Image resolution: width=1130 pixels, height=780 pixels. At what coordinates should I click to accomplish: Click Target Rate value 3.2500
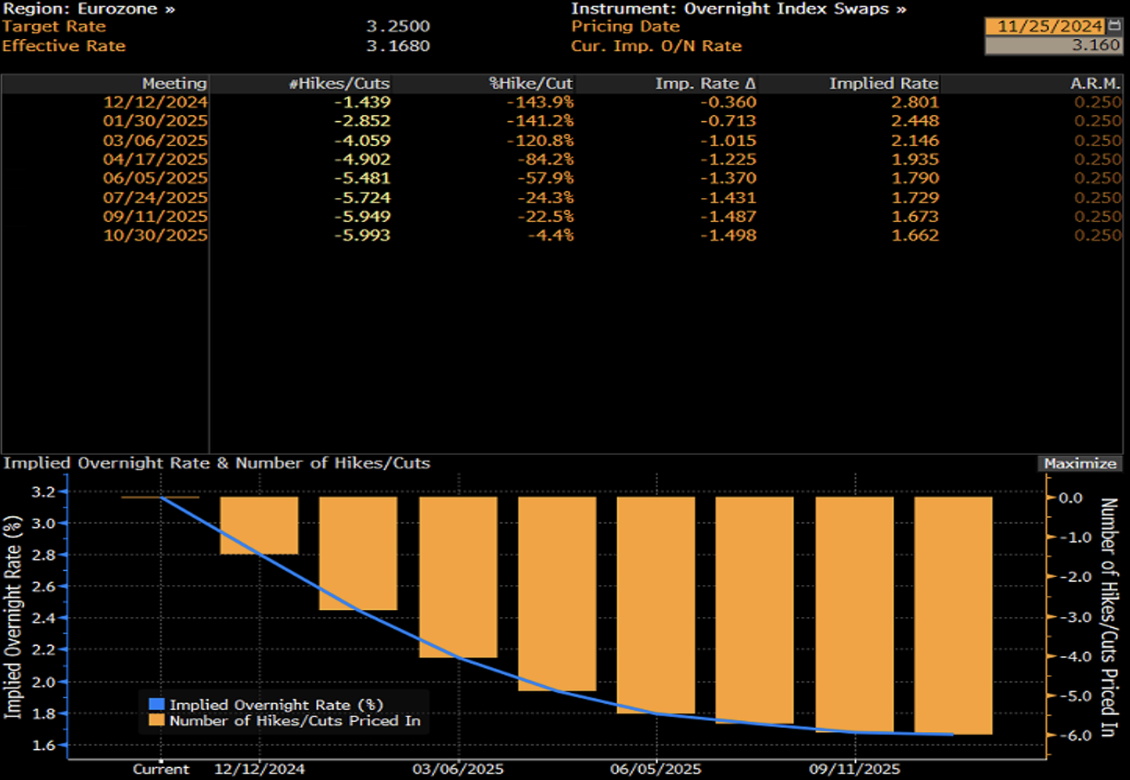[398, 26]
